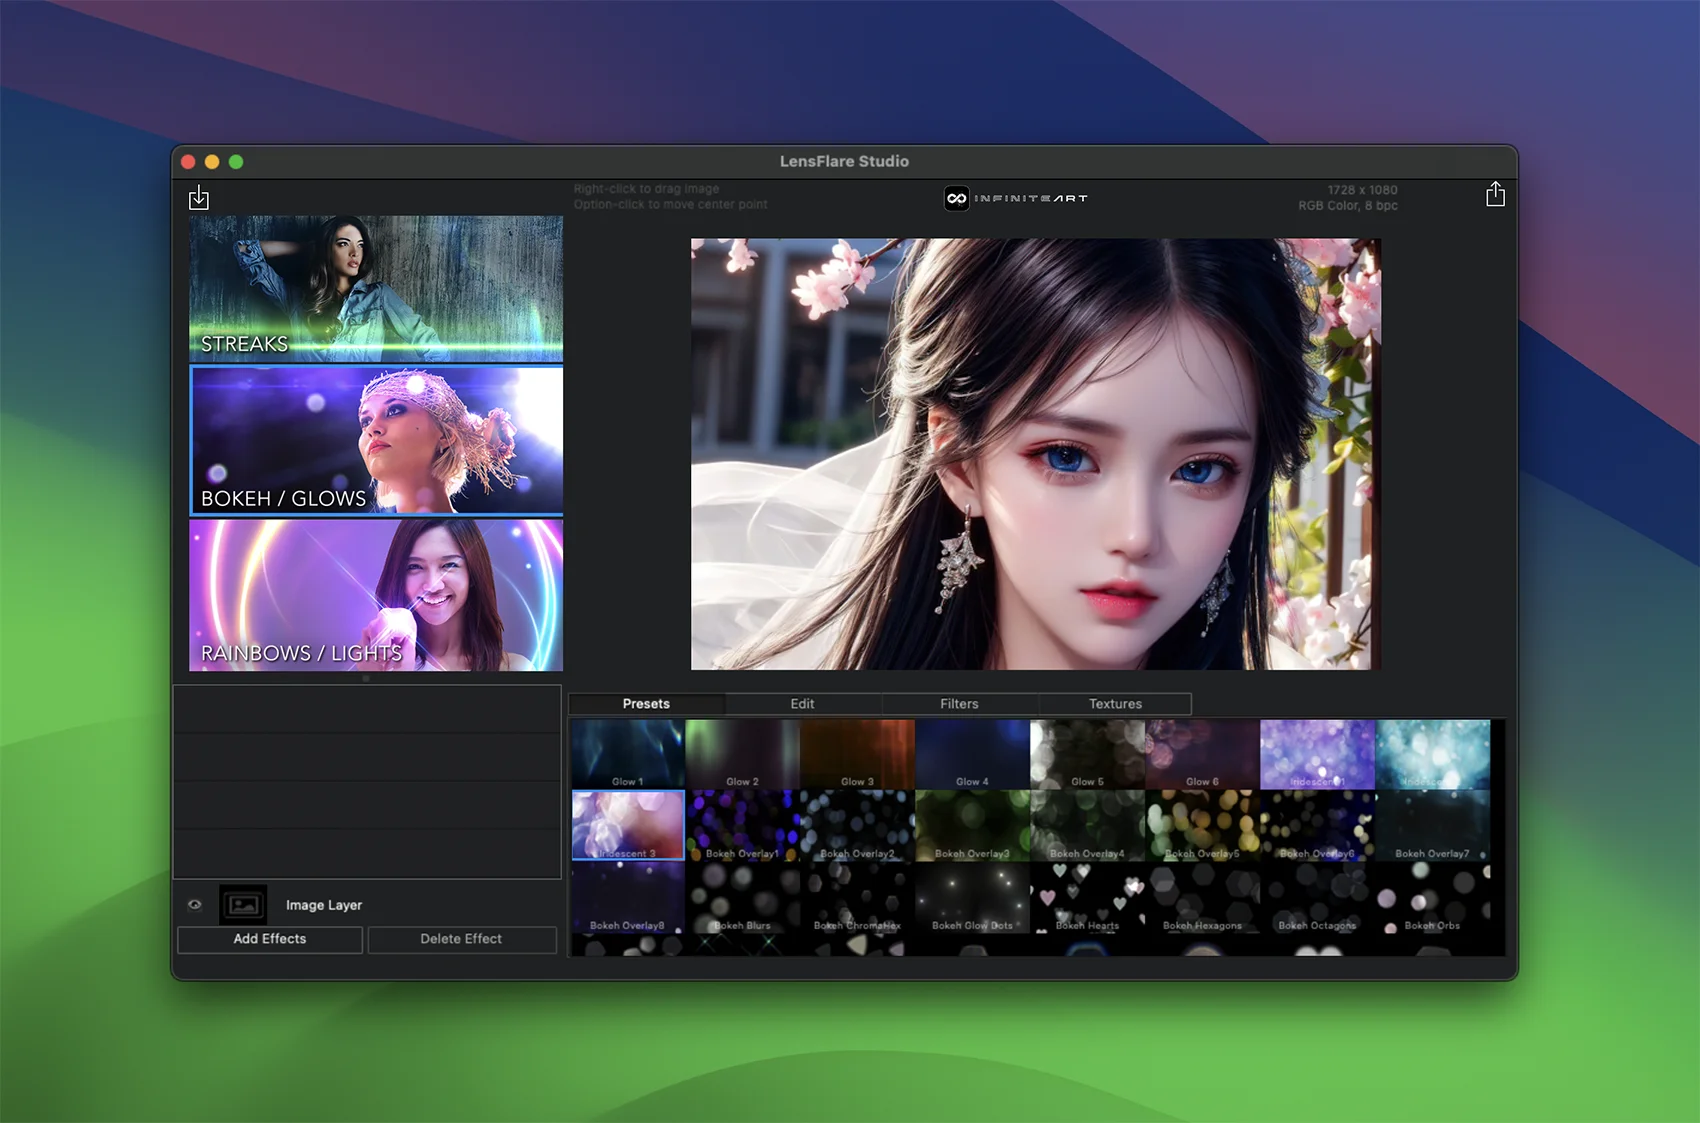Screen dimensions: 1700x1123
Task: Apply the Bokeh Octagons preset
Action: 1317,897
